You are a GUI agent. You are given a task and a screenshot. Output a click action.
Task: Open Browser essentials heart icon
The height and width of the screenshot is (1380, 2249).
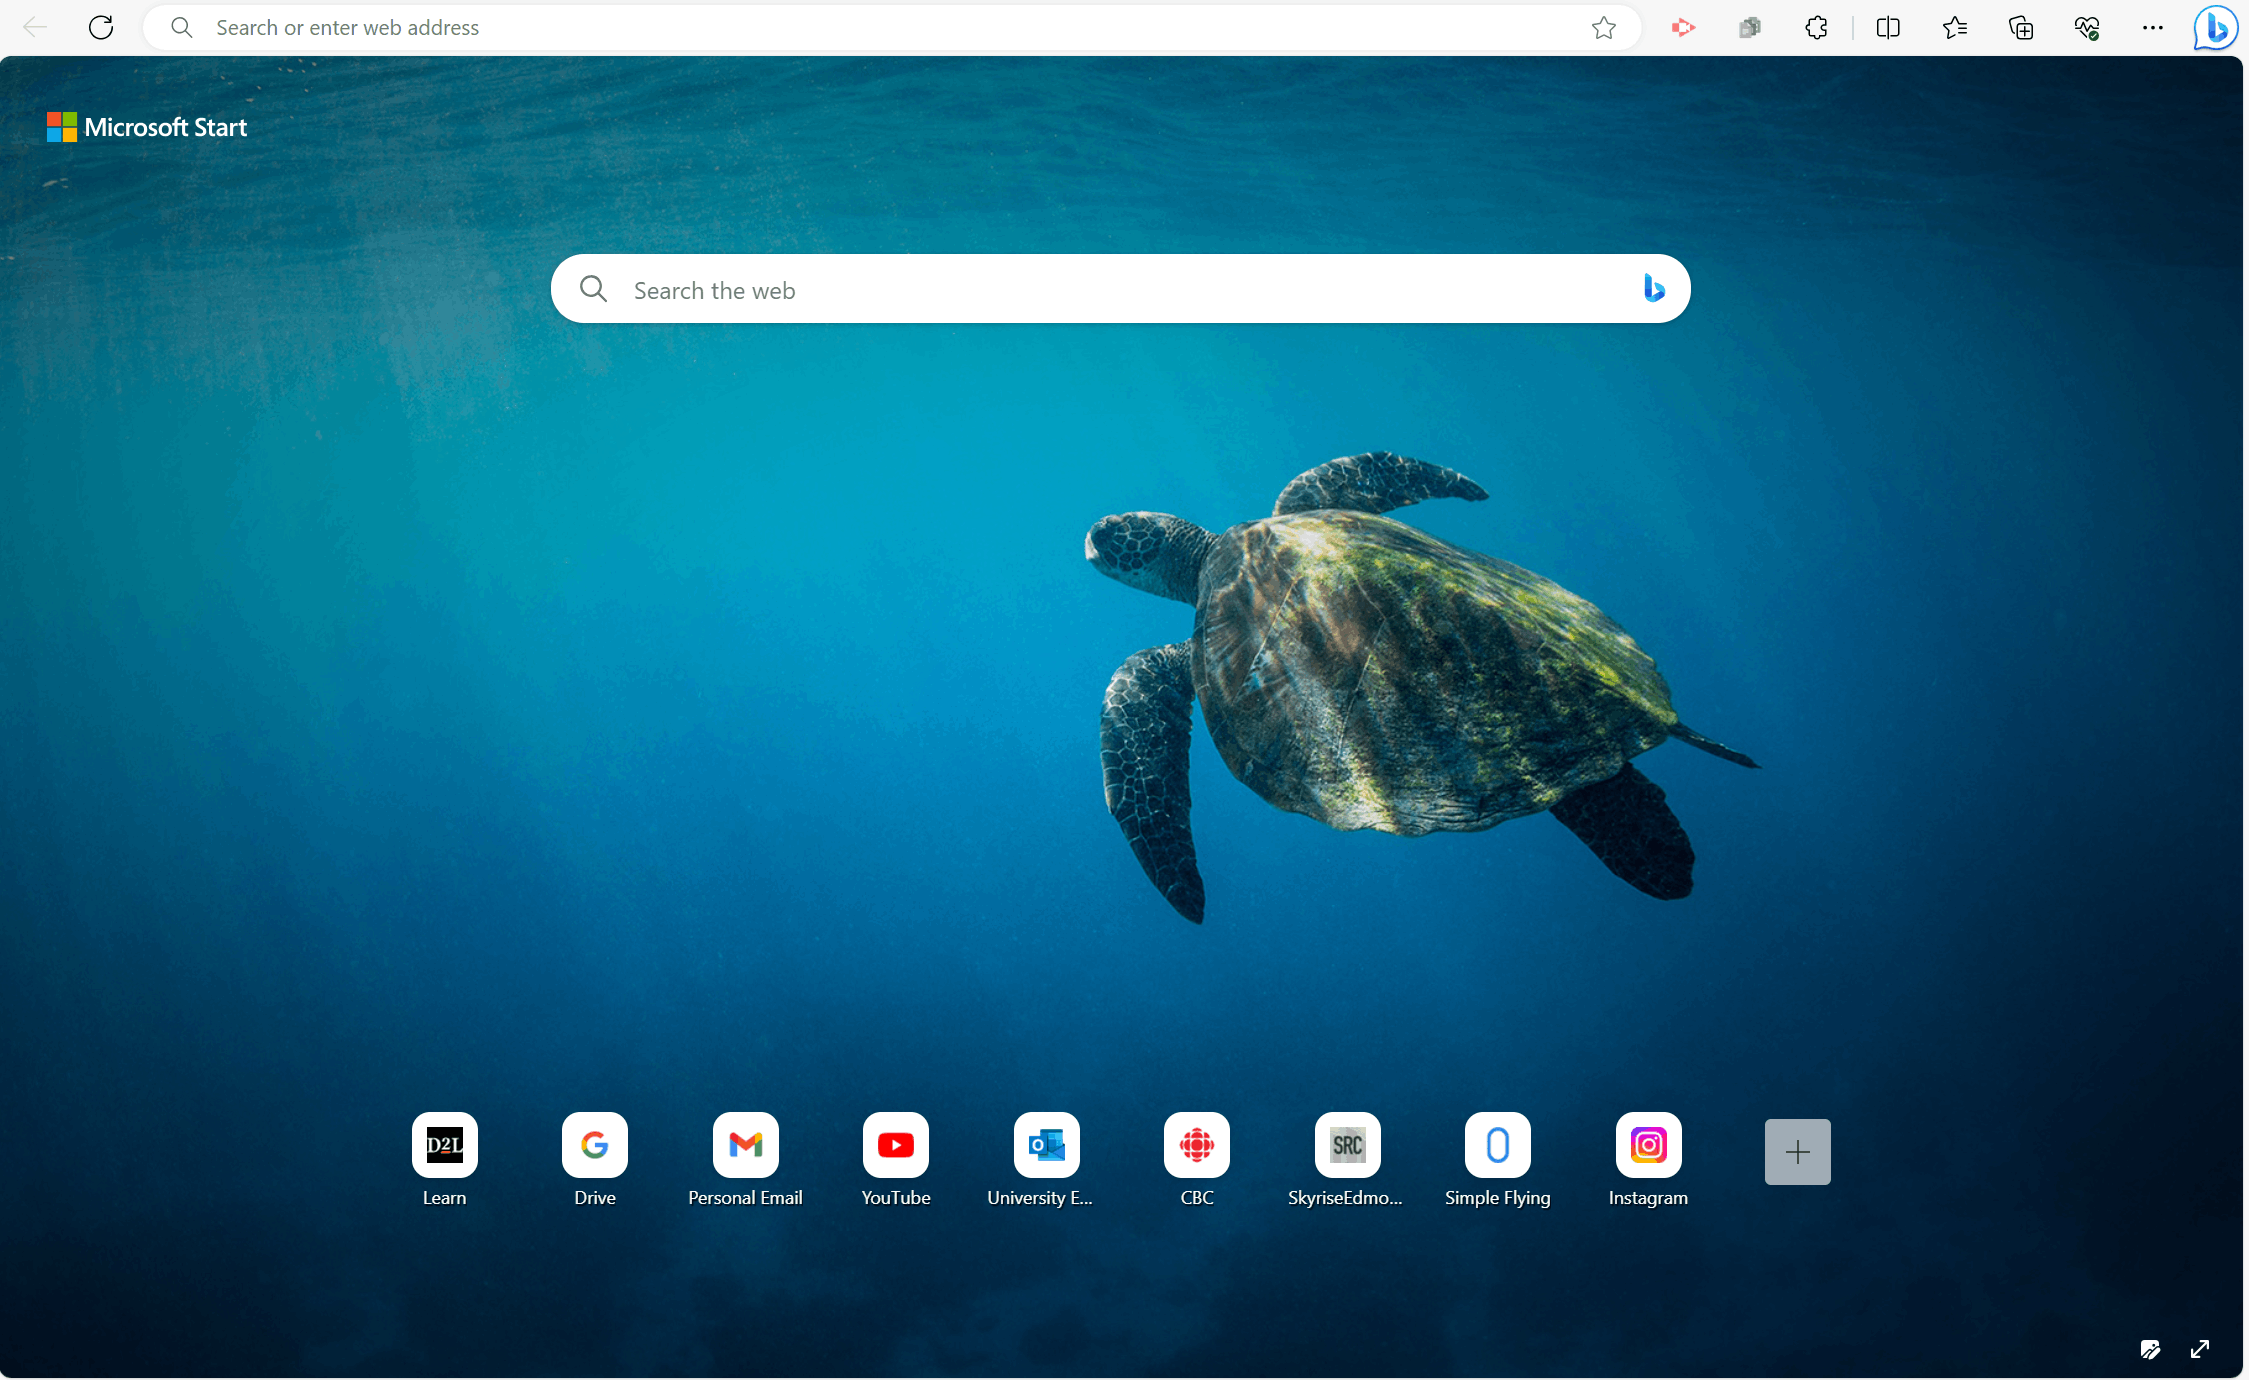tap(2087, 28)
